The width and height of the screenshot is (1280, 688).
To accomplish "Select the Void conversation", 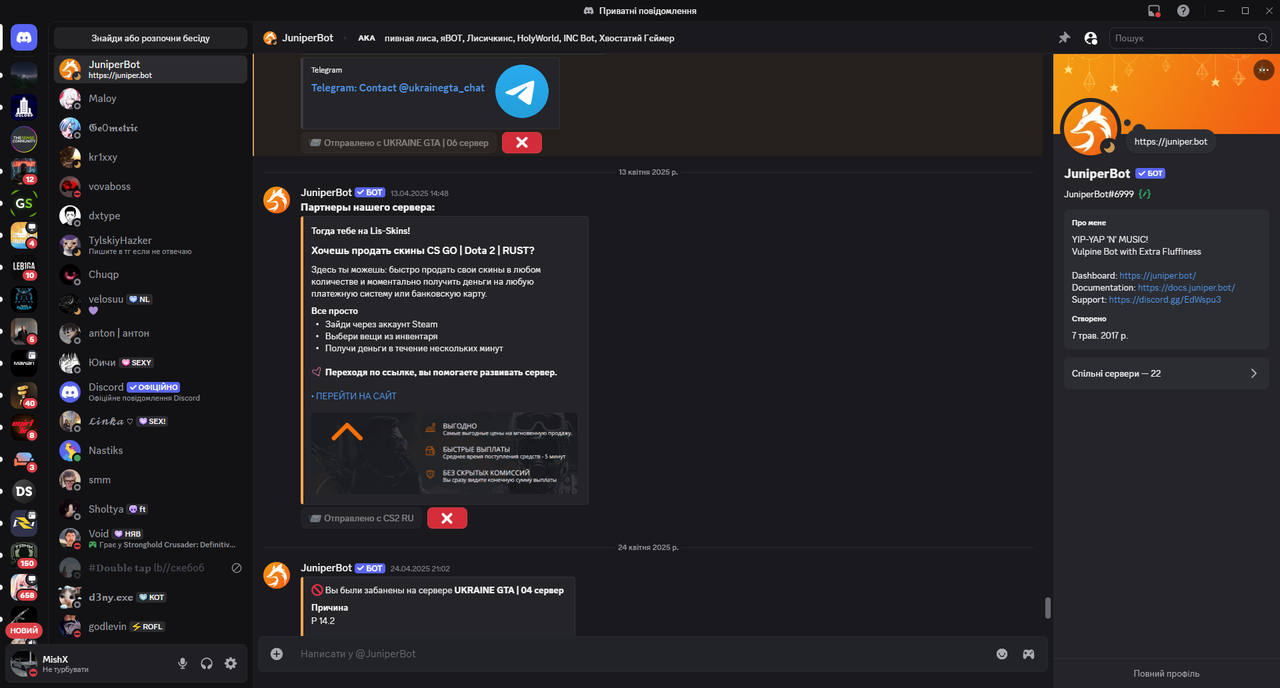I will click(151, 538).
